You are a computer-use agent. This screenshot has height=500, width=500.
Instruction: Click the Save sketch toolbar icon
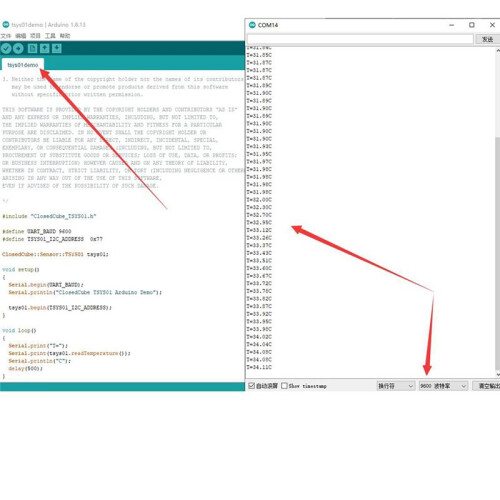pos(57,49)
